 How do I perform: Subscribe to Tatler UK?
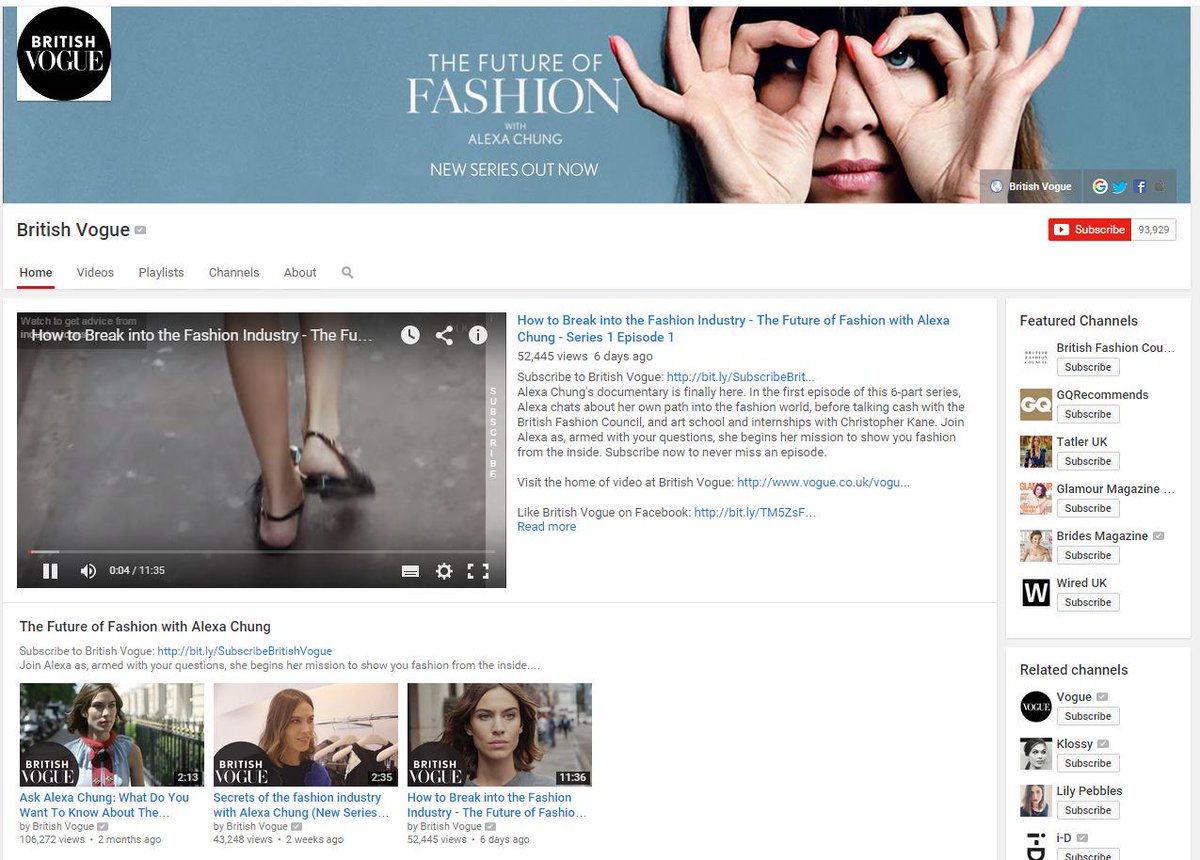click(x=1088, y=461)
